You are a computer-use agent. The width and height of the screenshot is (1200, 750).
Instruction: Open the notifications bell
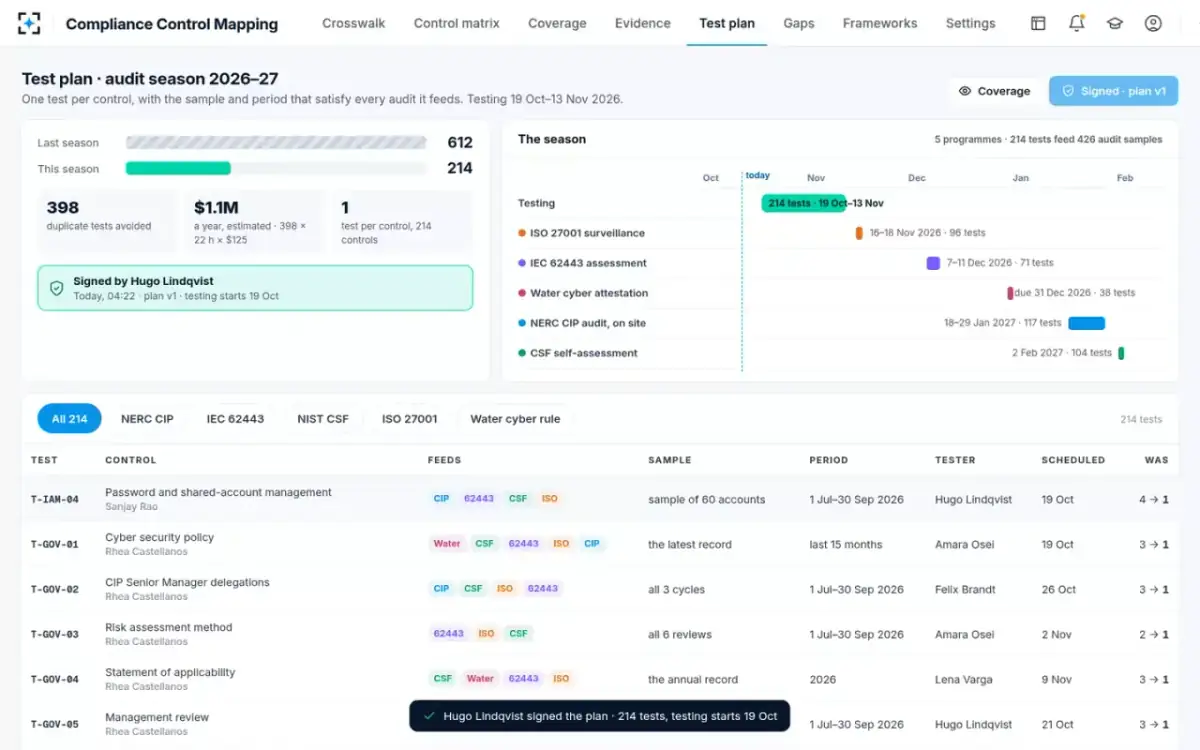coord(1077,23)
